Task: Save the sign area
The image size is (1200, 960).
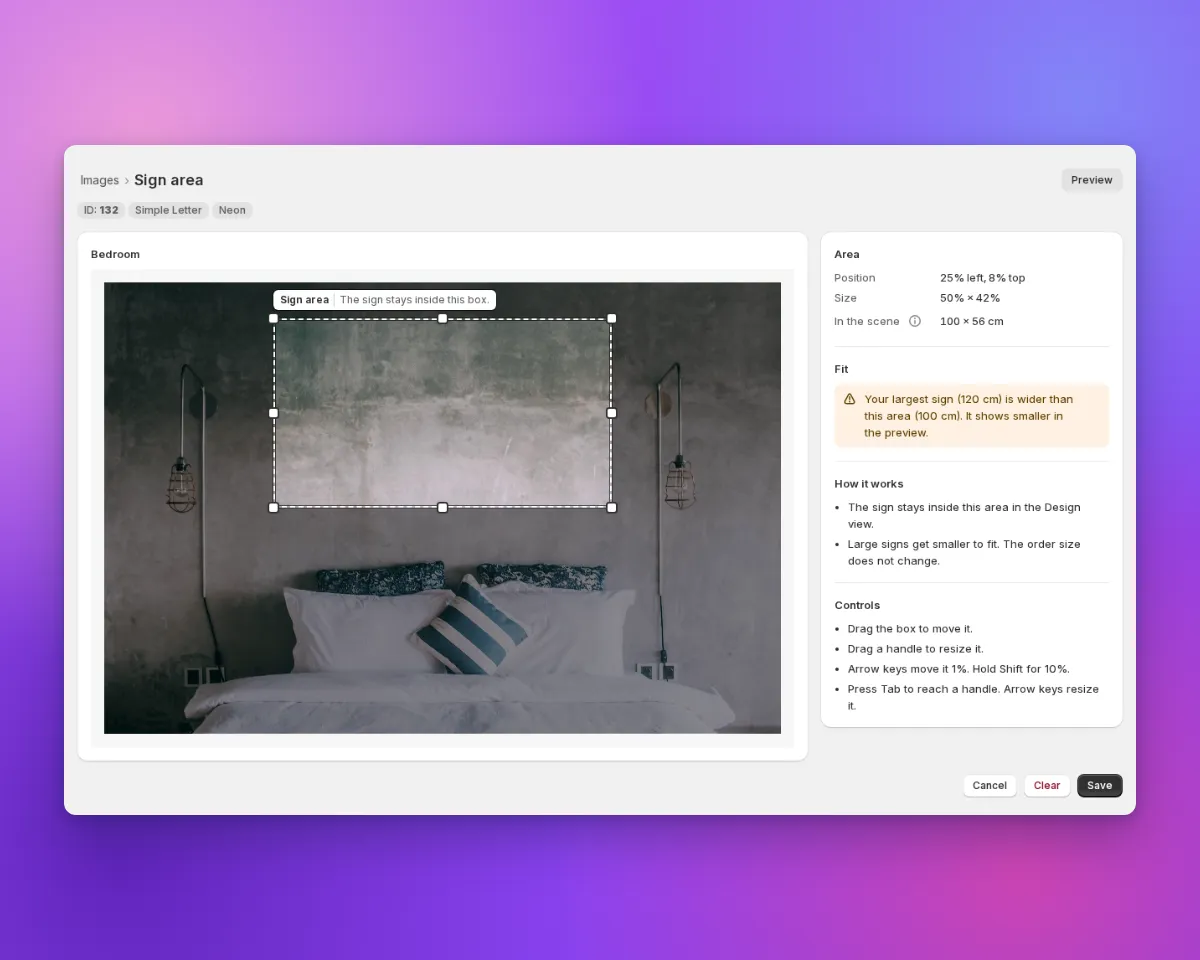Action: coord(1100,786)
